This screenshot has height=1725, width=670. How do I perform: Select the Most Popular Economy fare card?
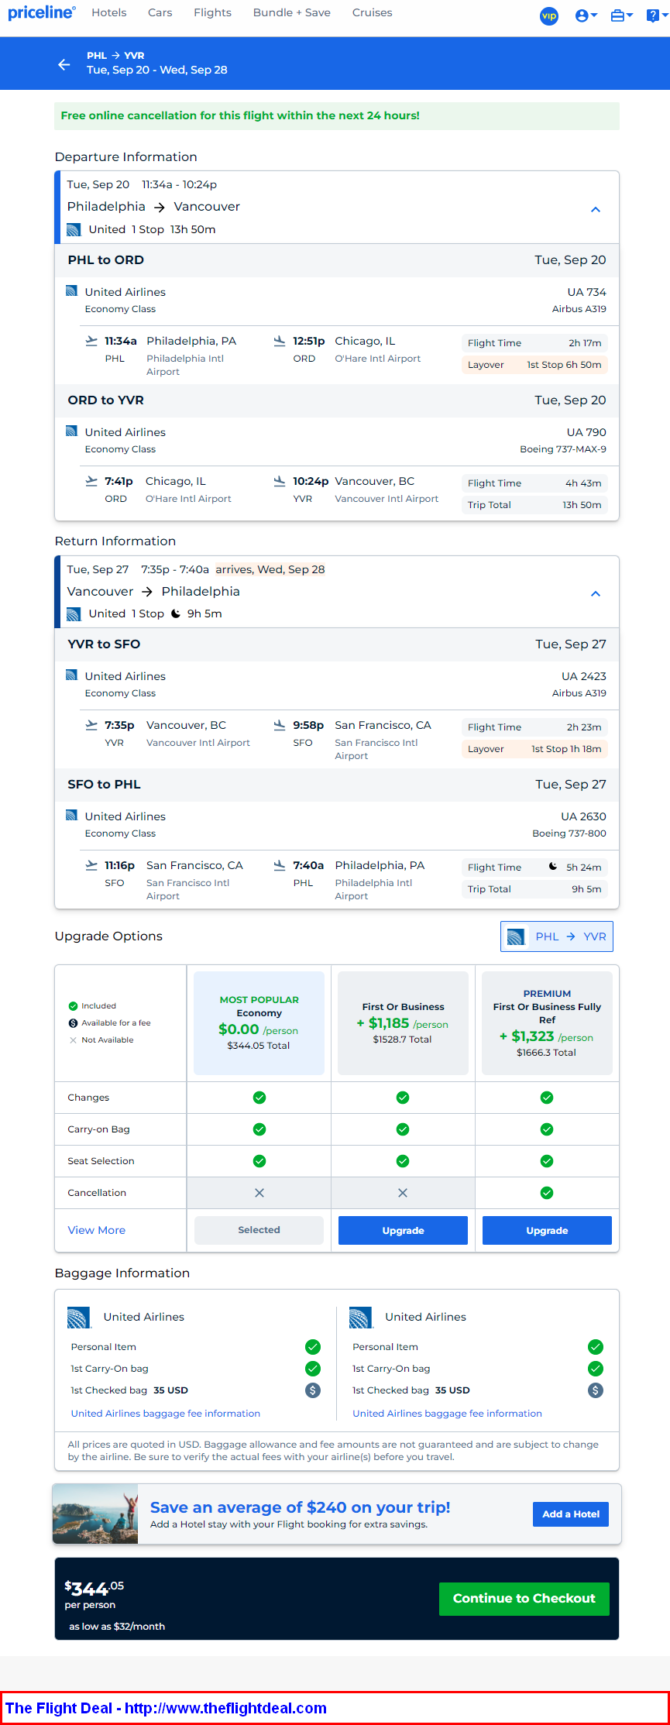pyautogui.click(x=259, y=1023)
